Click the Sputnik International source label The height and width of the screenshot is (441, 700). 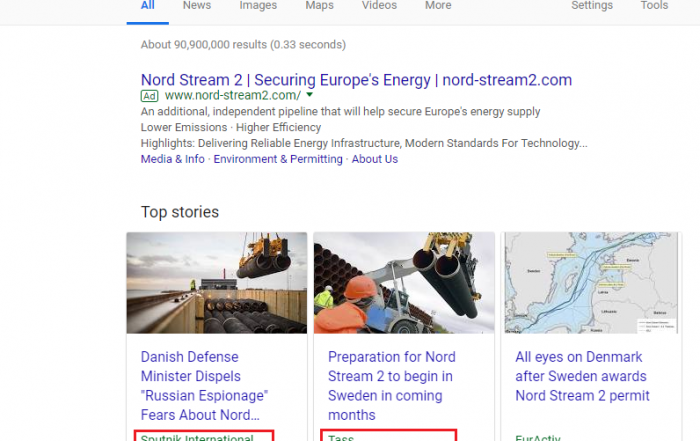click(197, 437)
